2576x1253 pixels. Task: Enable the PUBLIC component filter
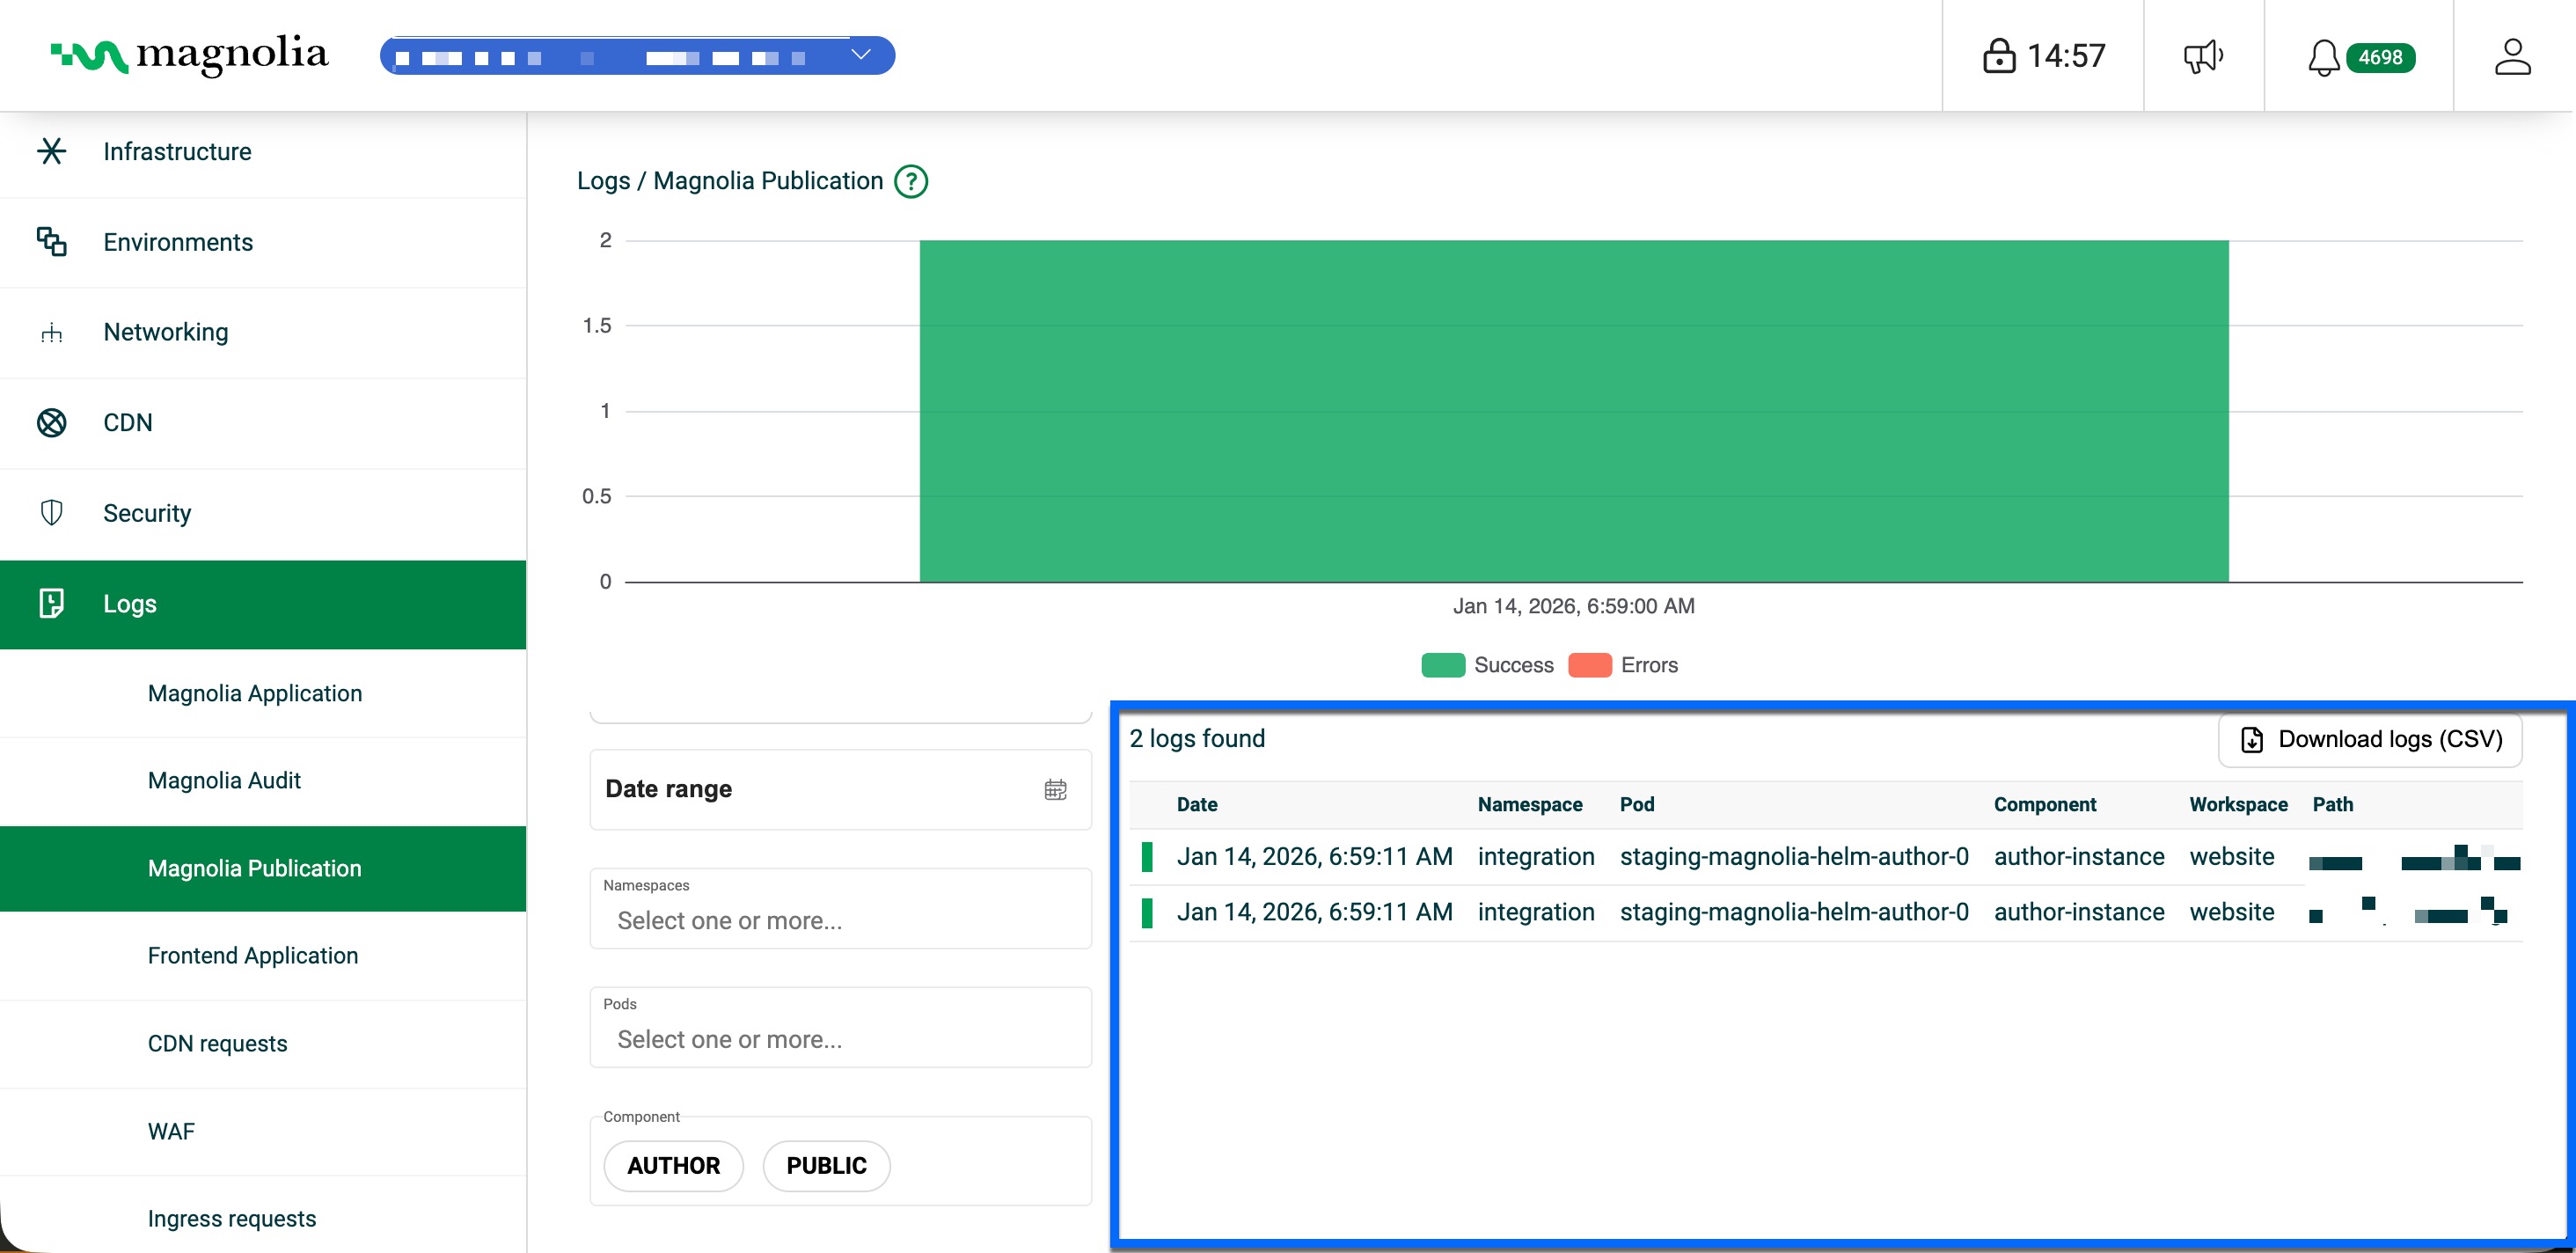pyautogui.click(x=826, y=1165)
